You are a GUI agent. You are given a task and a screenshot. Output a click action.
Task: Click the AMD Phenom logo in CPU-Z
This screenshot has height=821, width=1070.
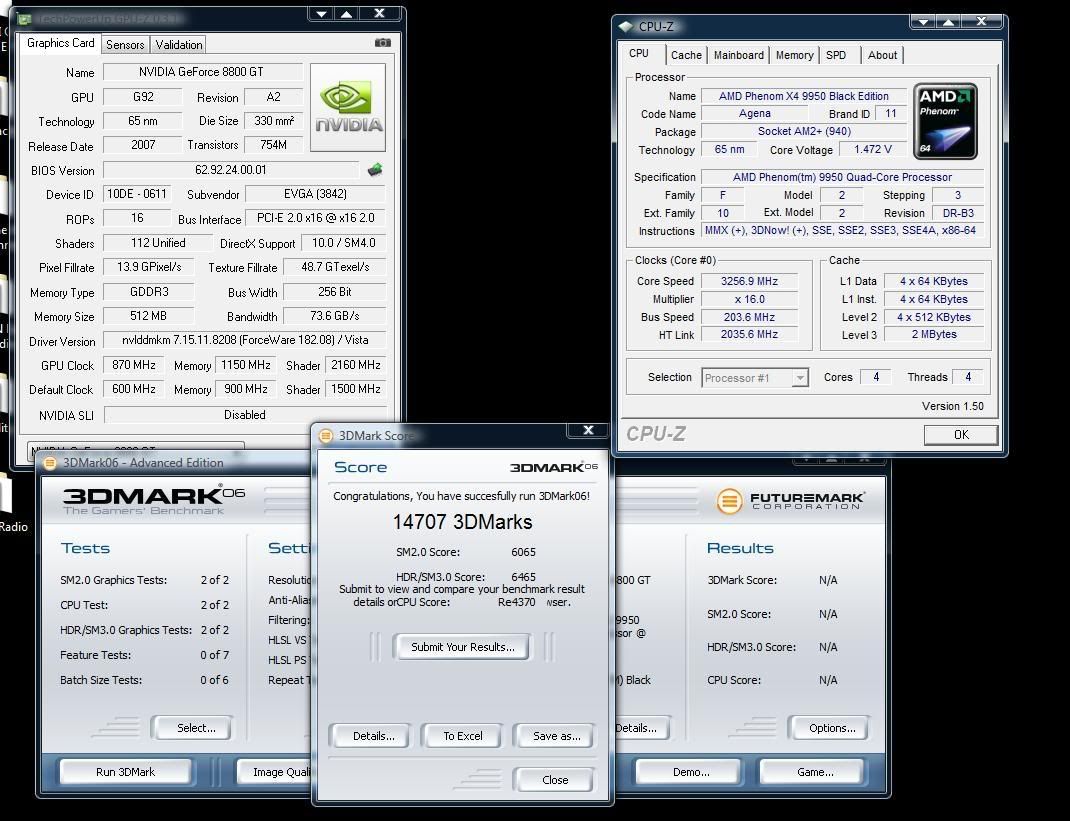click(945, 121)
